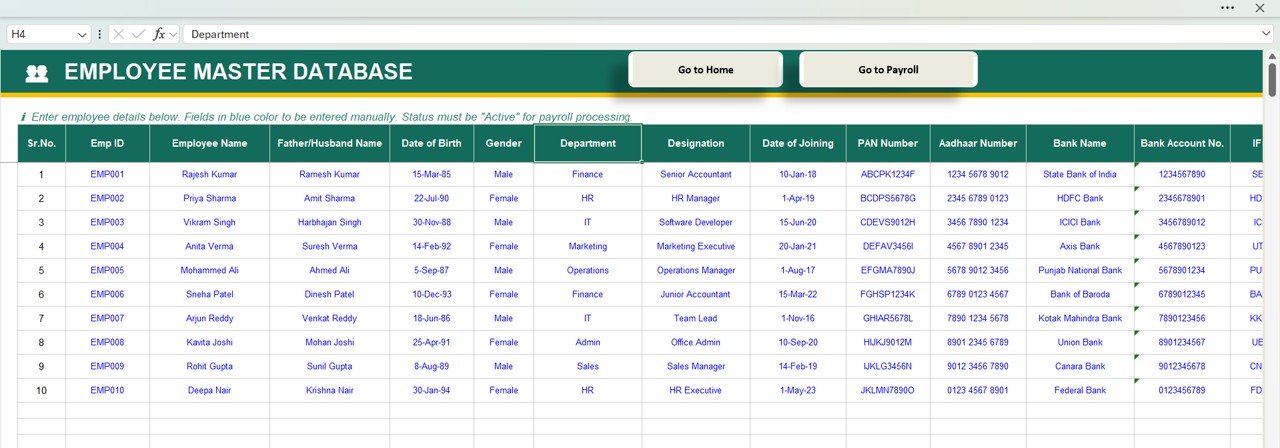Image resolution: width=1280 pixels, height=448 pixels.
Task: Click the green info icon before instructions
Action: (23, 117)
